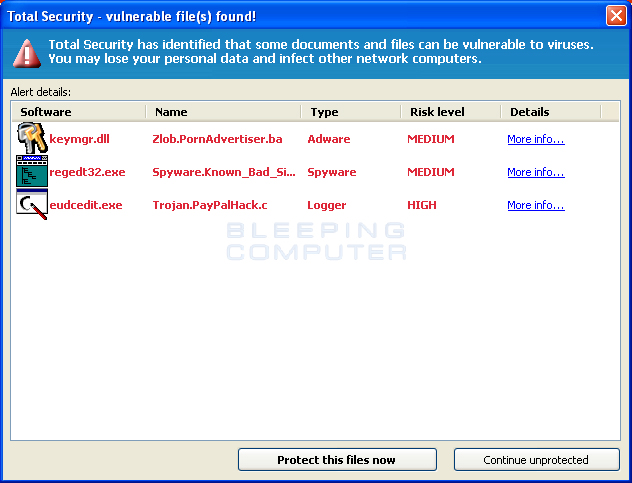Click the regedt32.exe registry tree icon
The height and width of the screenshot is (483, 632).
[32, 171]
